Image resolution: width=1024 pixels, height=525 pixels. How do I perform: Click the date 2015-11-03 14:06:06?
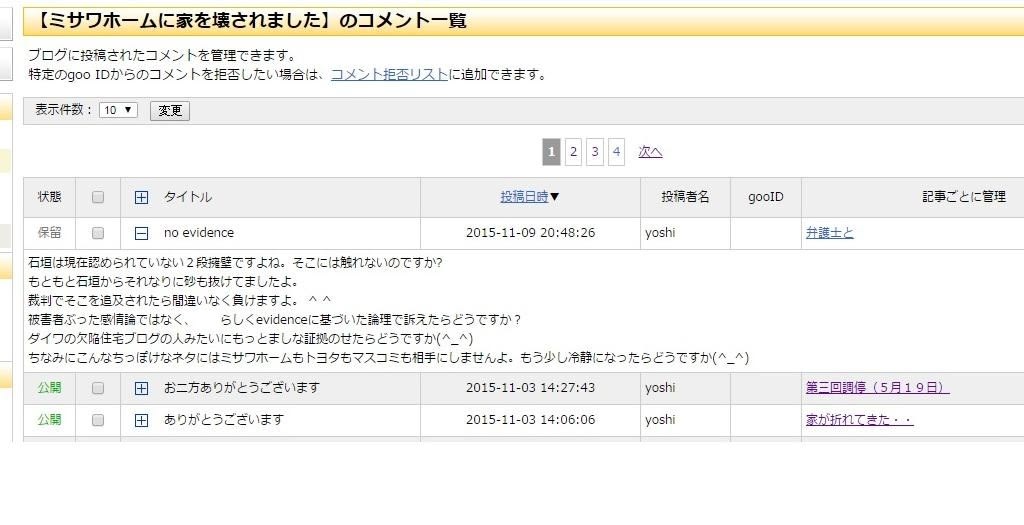530,420
